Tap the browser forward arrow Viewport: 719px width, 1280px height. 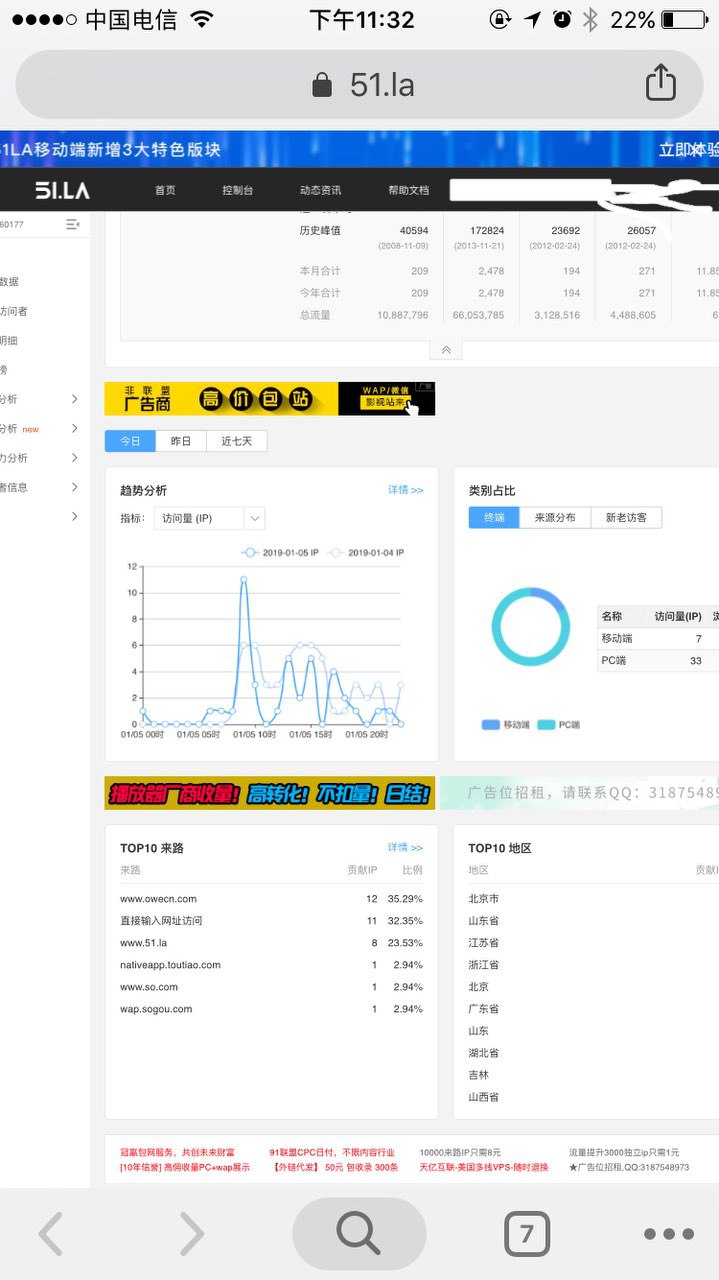(191, 1234)
